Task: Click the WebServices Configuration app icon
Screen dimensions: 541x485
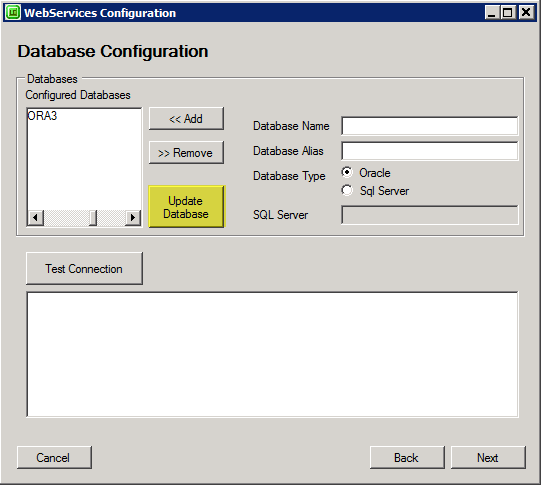Action: [13, 13]
